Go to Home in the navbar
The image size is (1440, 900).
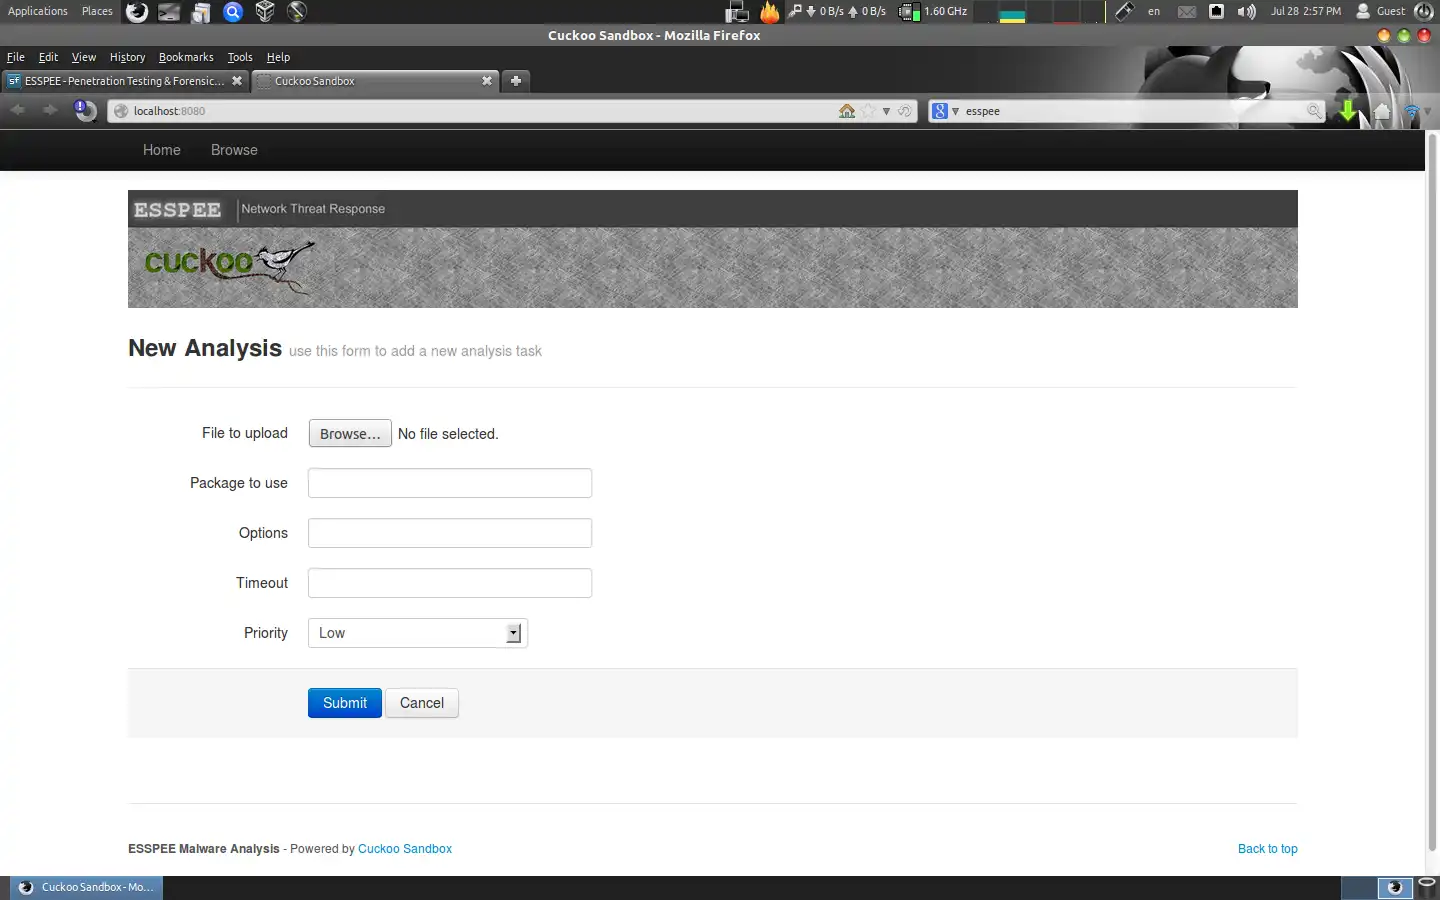162,150
